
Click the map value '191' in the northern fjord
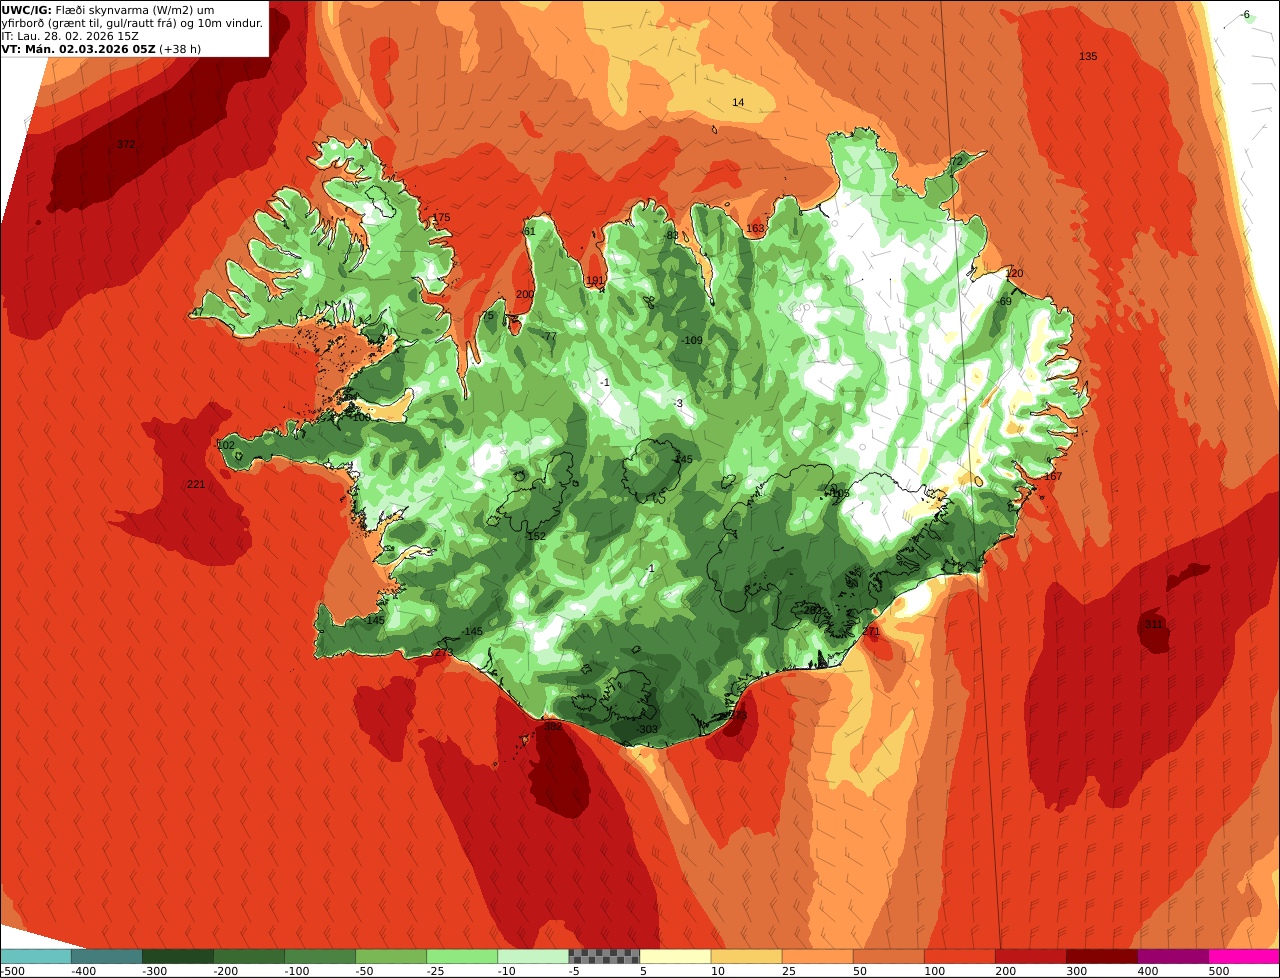595,281
